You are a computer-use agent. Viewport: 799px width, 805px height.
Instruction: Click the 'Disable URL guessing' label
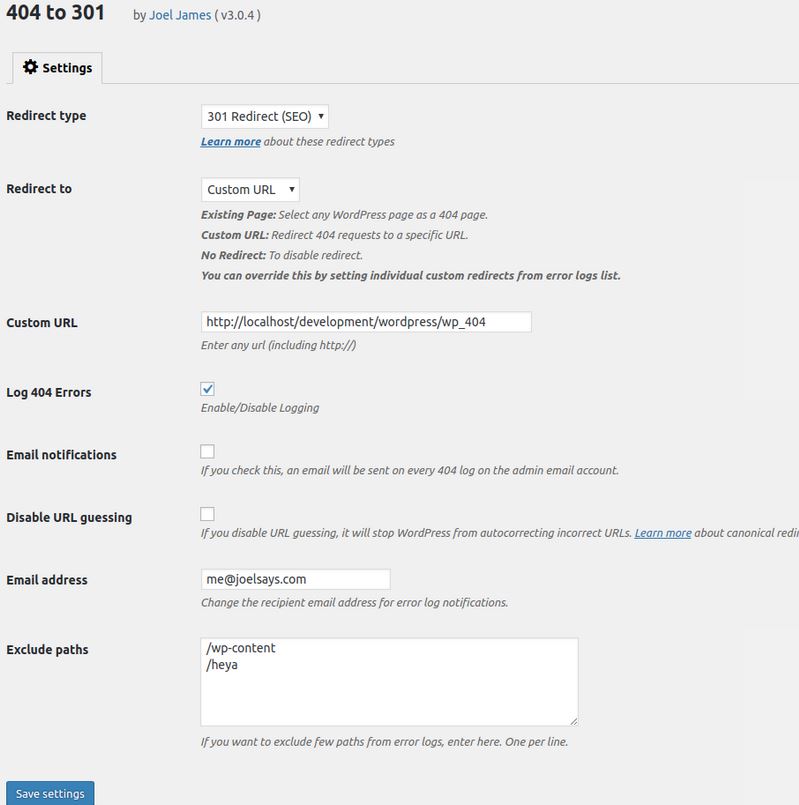[x=69, y=518]
